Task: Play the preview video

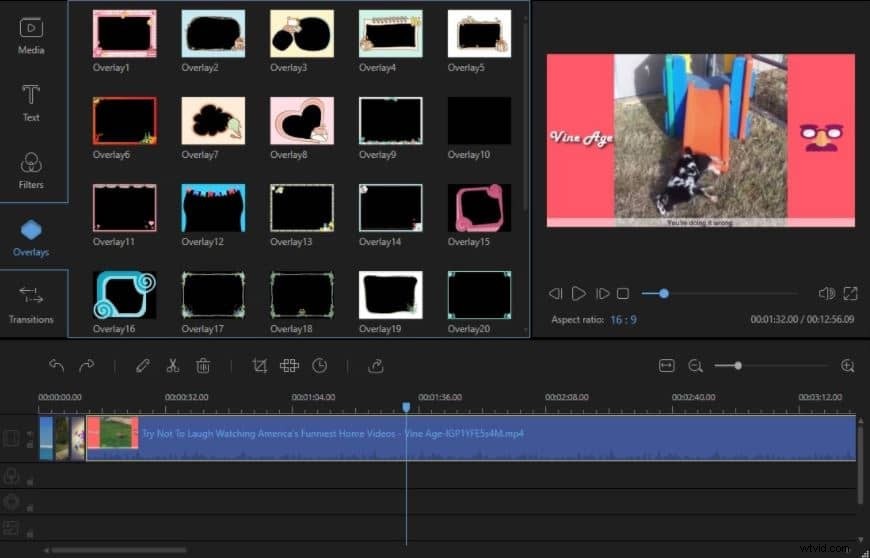Action: click(579, 293)
